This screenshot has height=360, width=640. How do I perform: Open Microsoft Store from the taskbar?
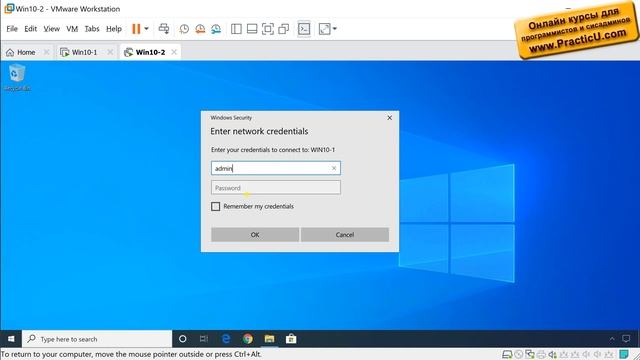[x=291, y=339]
